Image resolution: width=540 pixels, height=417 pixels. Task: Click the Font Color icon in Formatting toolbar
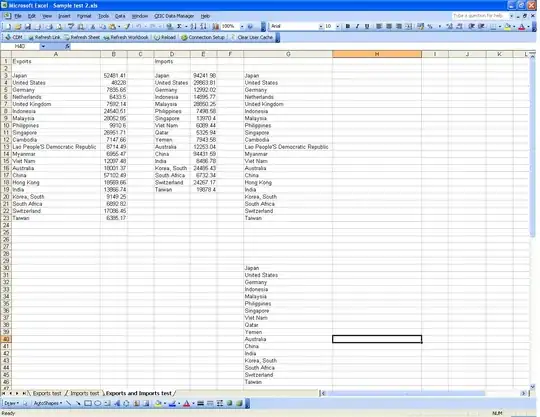pyautogui.click(x=522, y=26)
